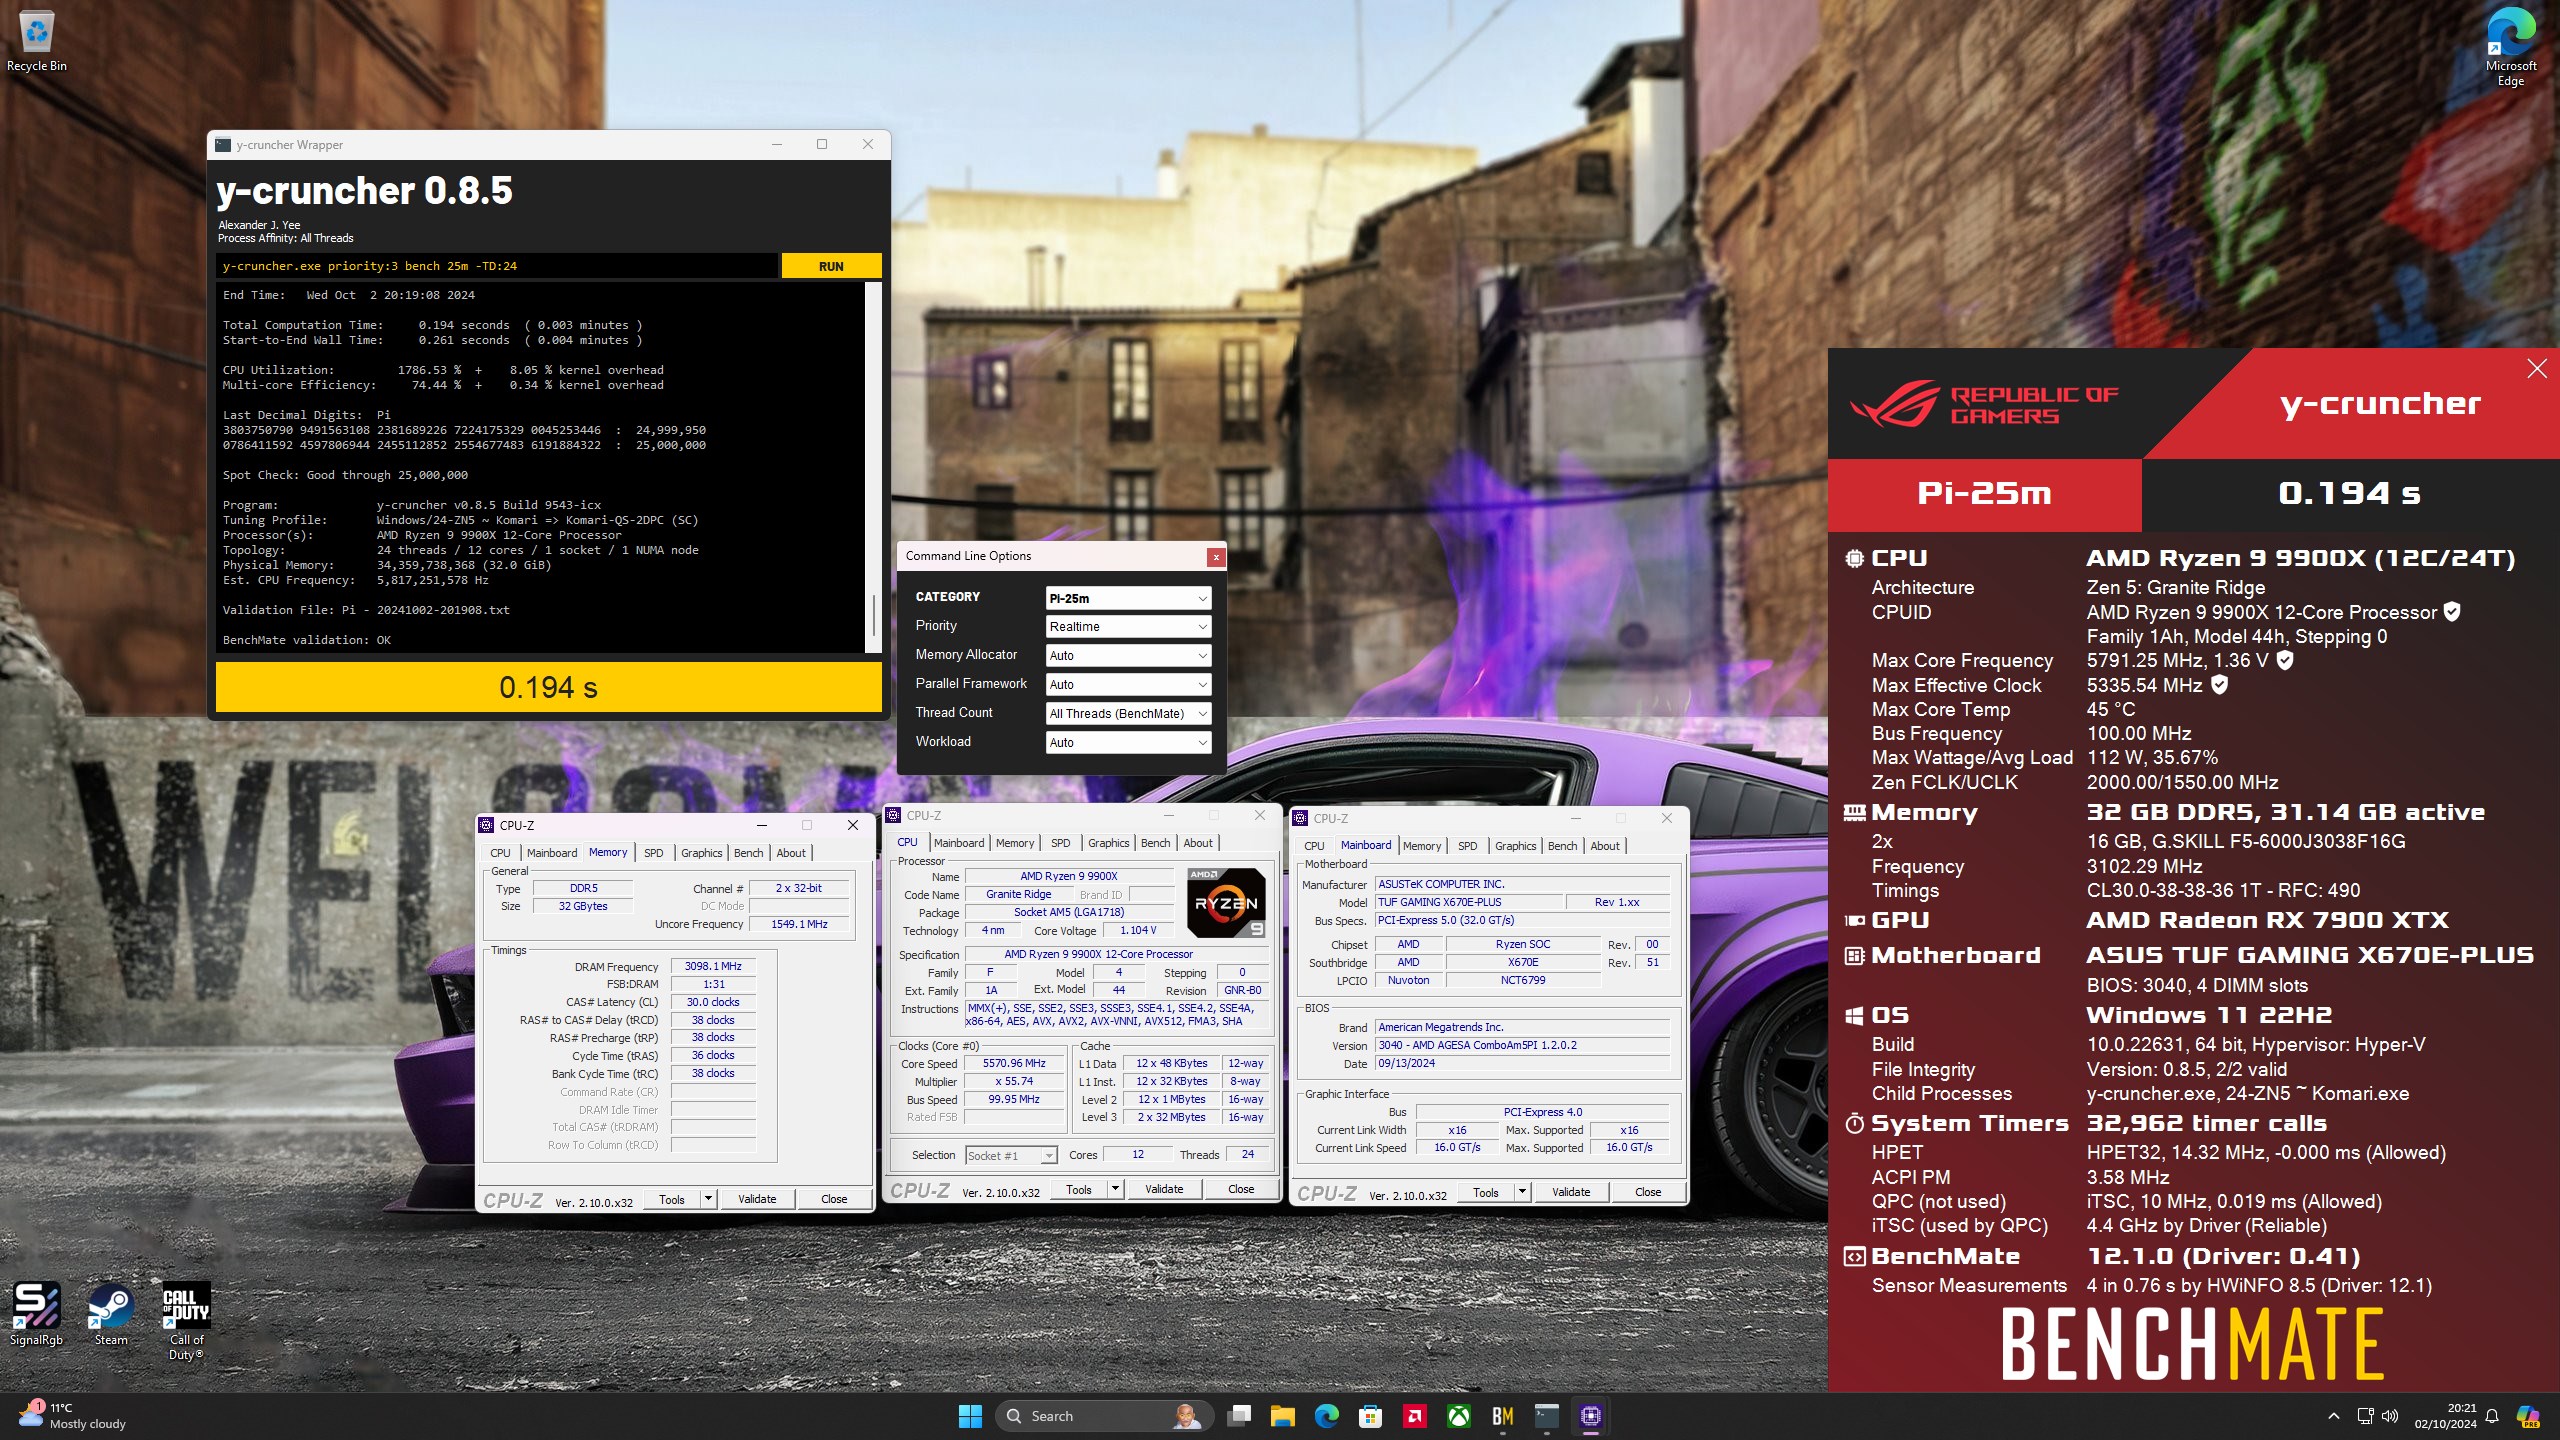
Task: Open Bench tab in CPU-tab CPU-Z window
Action: (x=1155, y=843)
